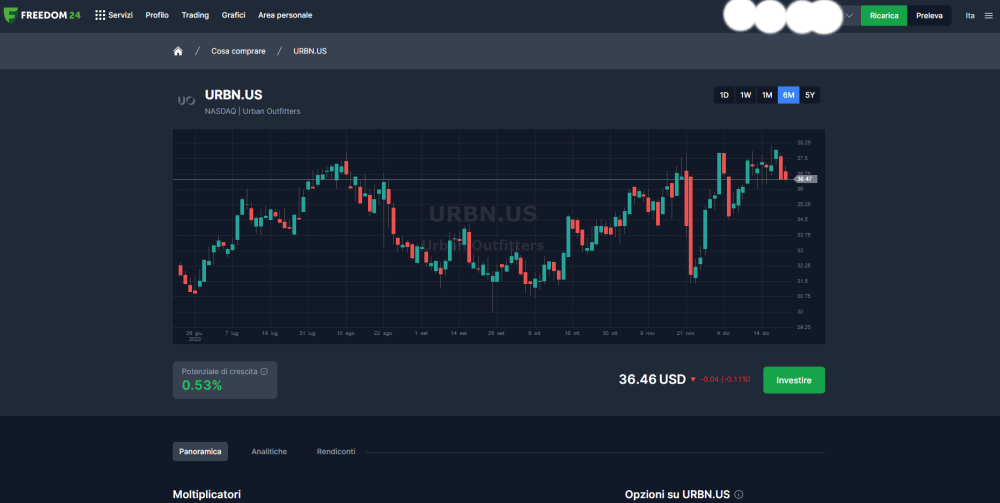Image resolution: width=1000 pixels, height=503 pixels.
Task: Click the -0.04 (-0.11%) change value
Action: point(725,379)
